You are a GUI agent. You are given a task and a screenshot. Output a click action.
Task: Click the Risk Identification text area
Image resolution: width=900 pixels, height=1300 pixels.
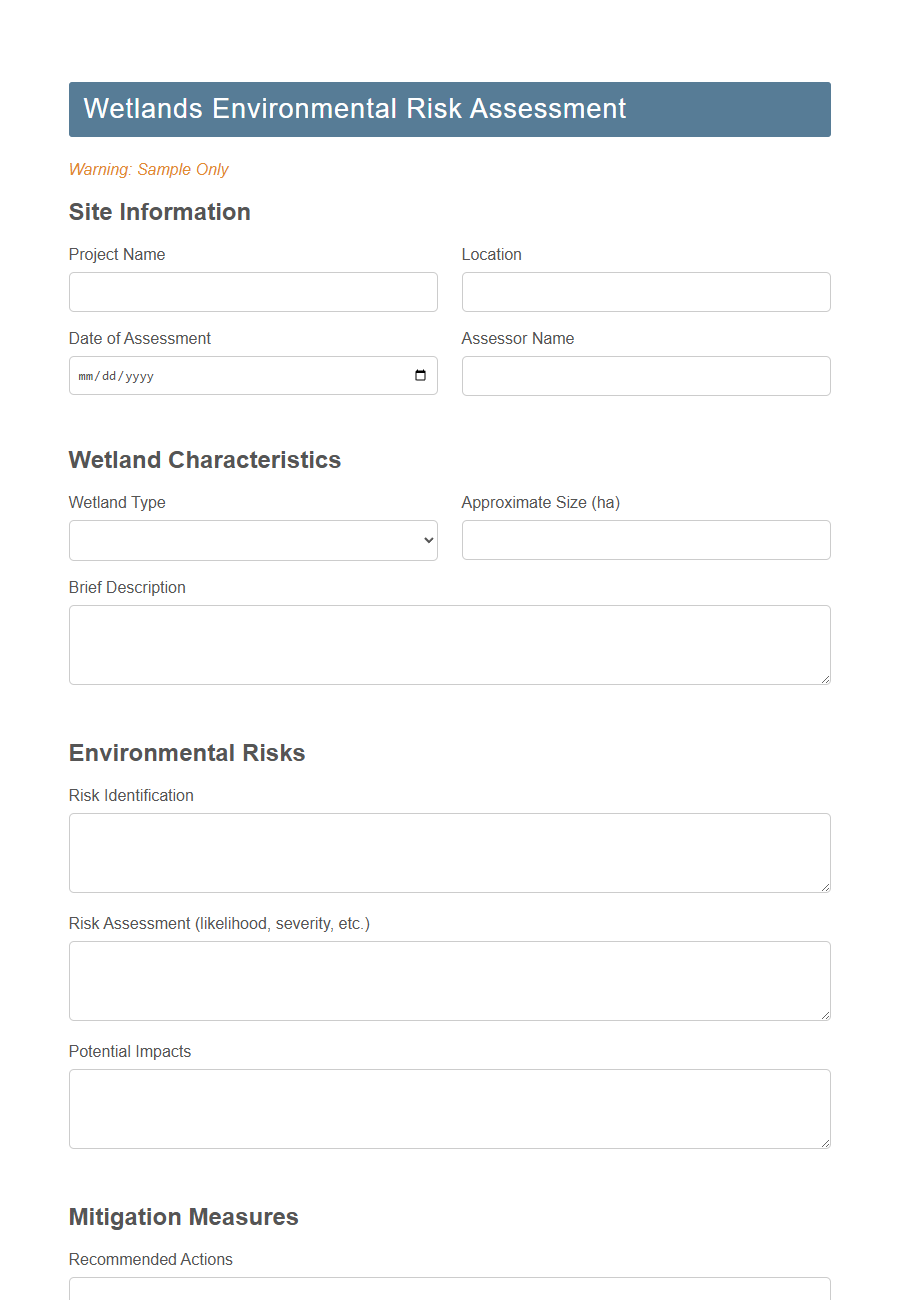click(449, 852)
